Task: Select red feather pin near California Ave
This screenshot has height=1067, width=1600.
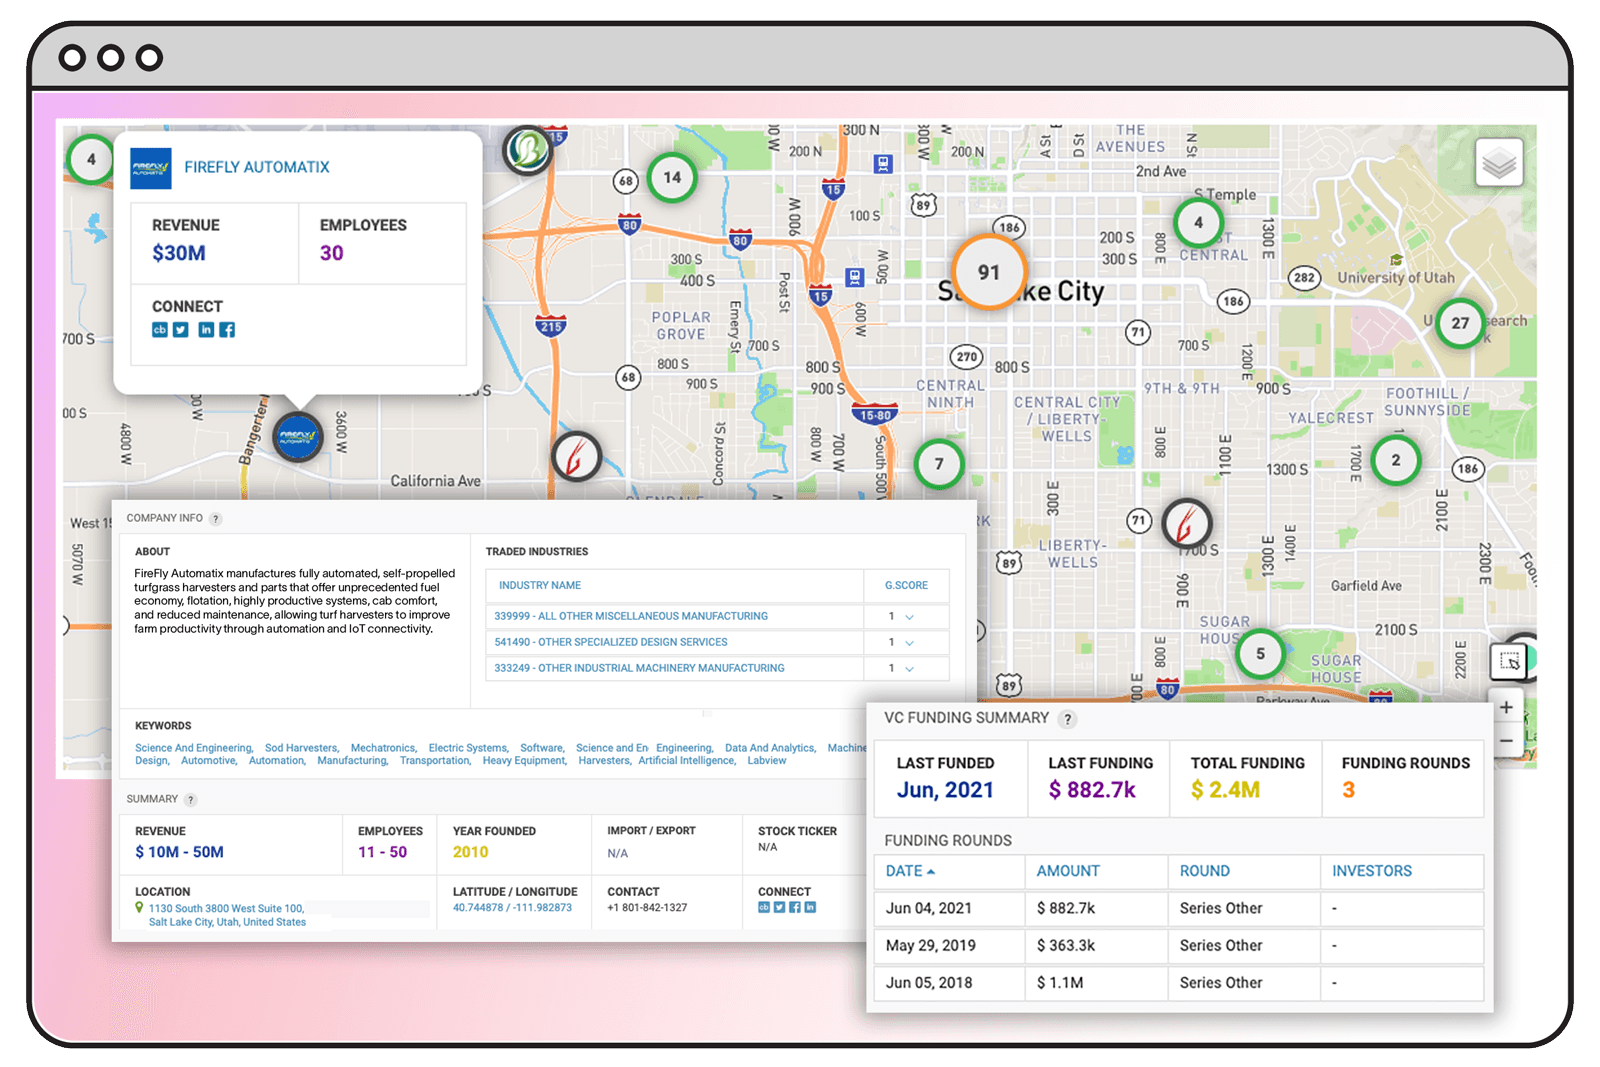Action: coord(577,457)
